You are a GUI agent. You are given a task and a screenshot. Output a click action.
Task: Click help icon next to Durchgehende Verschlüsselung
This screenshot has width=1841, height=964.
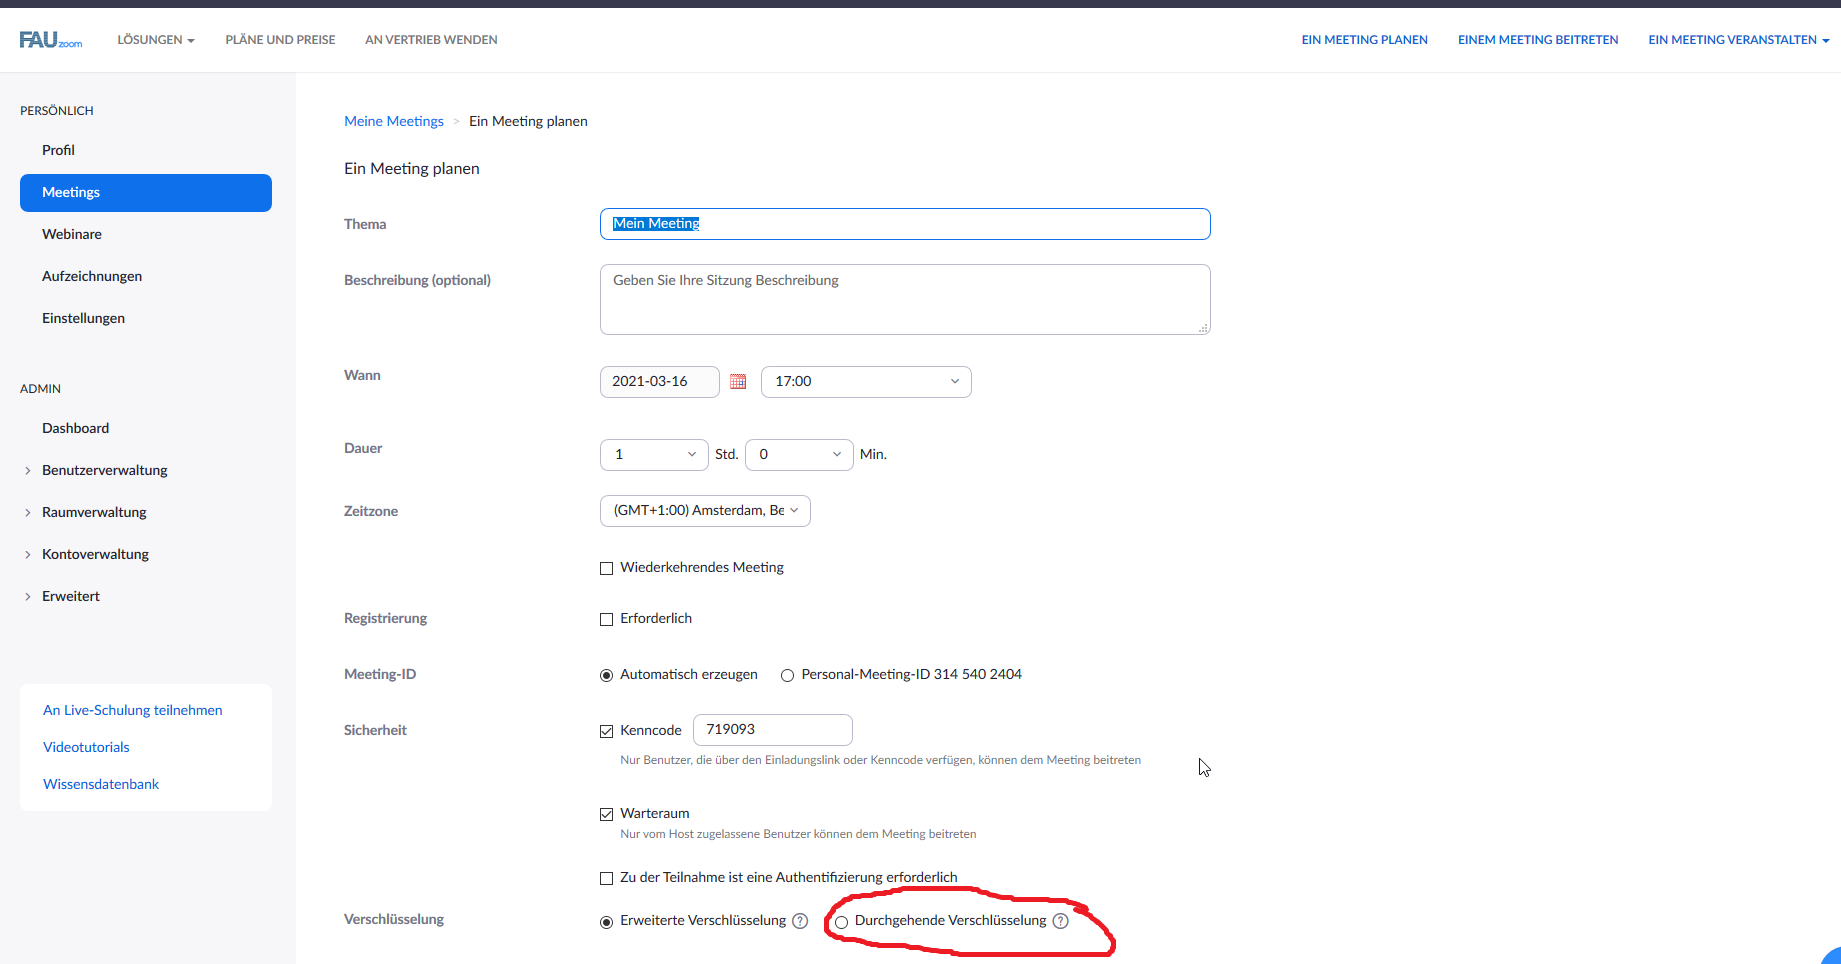pos(1061,921)
